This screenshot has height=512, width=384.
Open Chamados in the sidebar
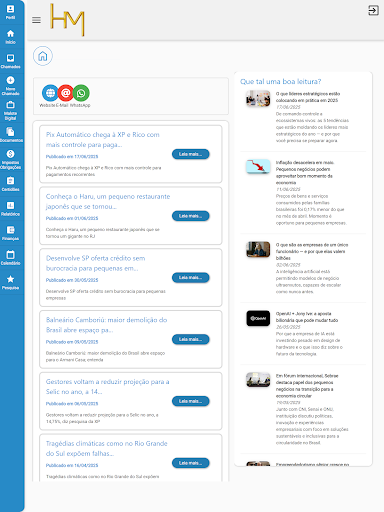pyautogui.click(x=10, y=61)
